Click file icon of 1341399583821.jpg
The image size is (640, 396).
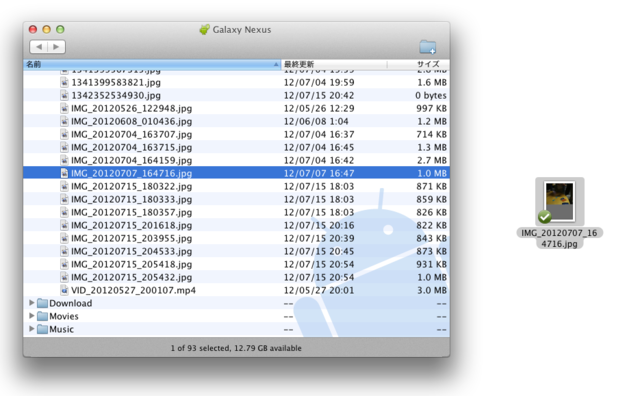coord(64,82)
